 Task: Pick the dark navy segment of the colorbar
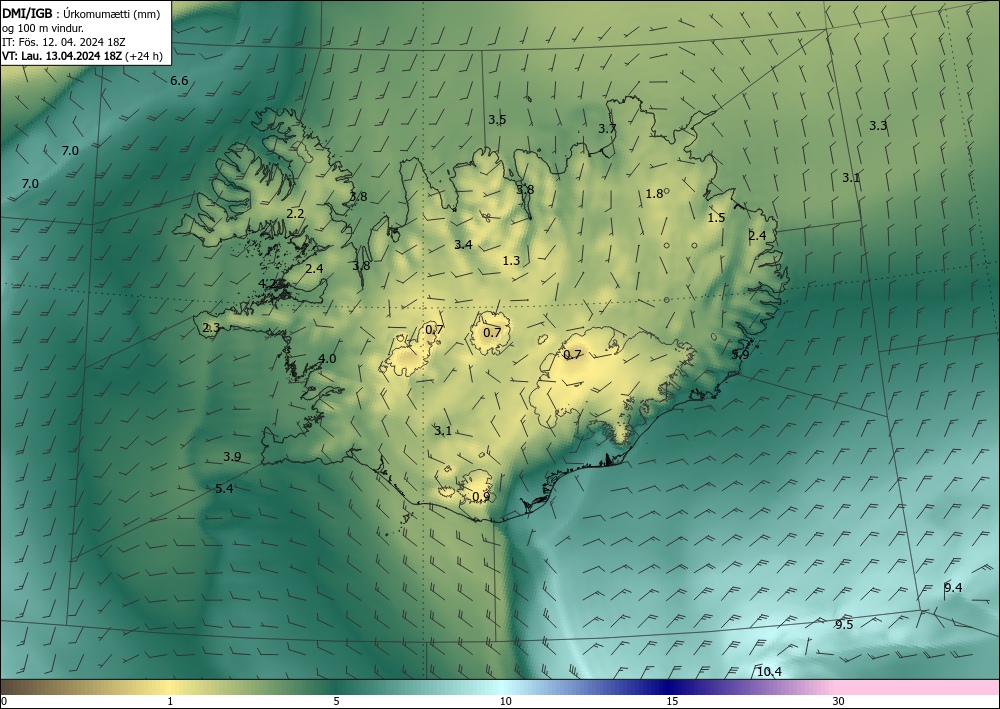tap(670, 687)
